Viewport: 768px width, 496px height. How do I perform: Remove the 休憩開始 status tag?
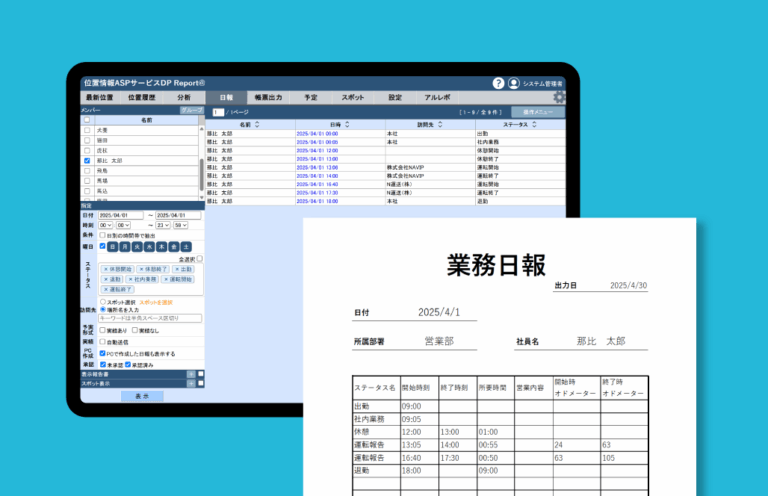[106, 269]
